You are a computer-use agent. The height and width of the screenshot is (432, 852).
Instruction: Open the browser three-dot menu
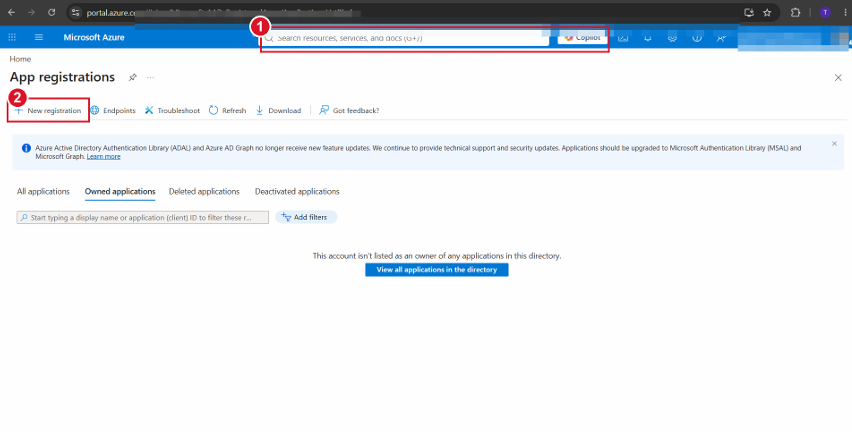(x=845, y=12)
